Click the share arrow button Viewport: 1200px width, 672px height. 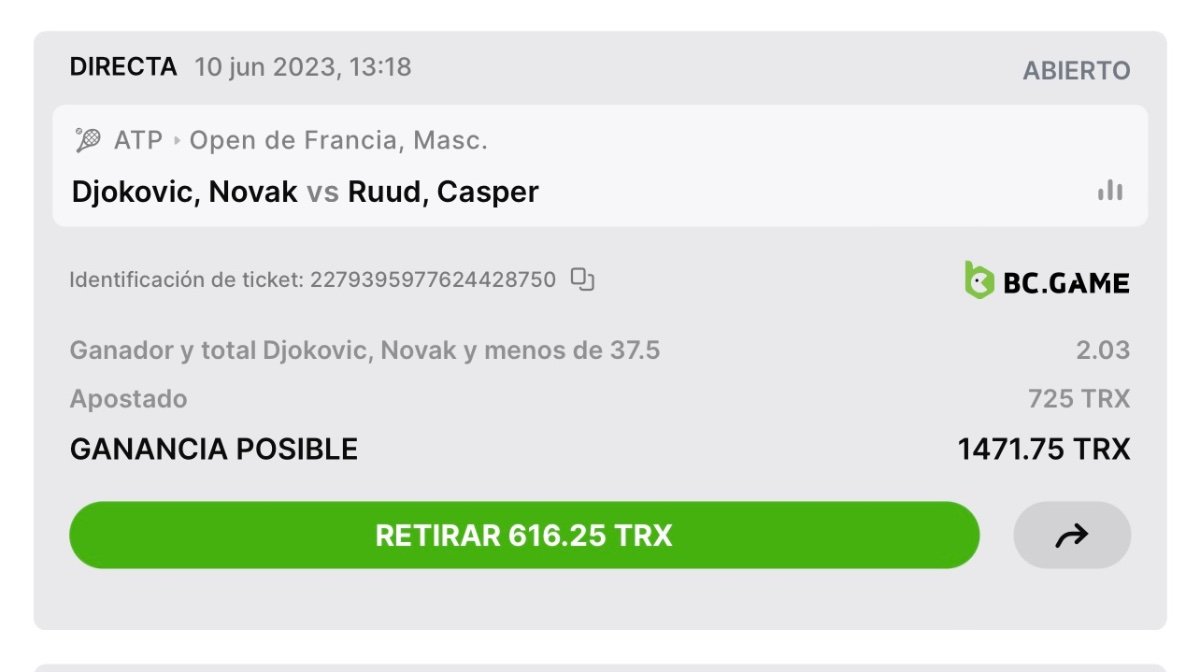(x=1072, y=536)
